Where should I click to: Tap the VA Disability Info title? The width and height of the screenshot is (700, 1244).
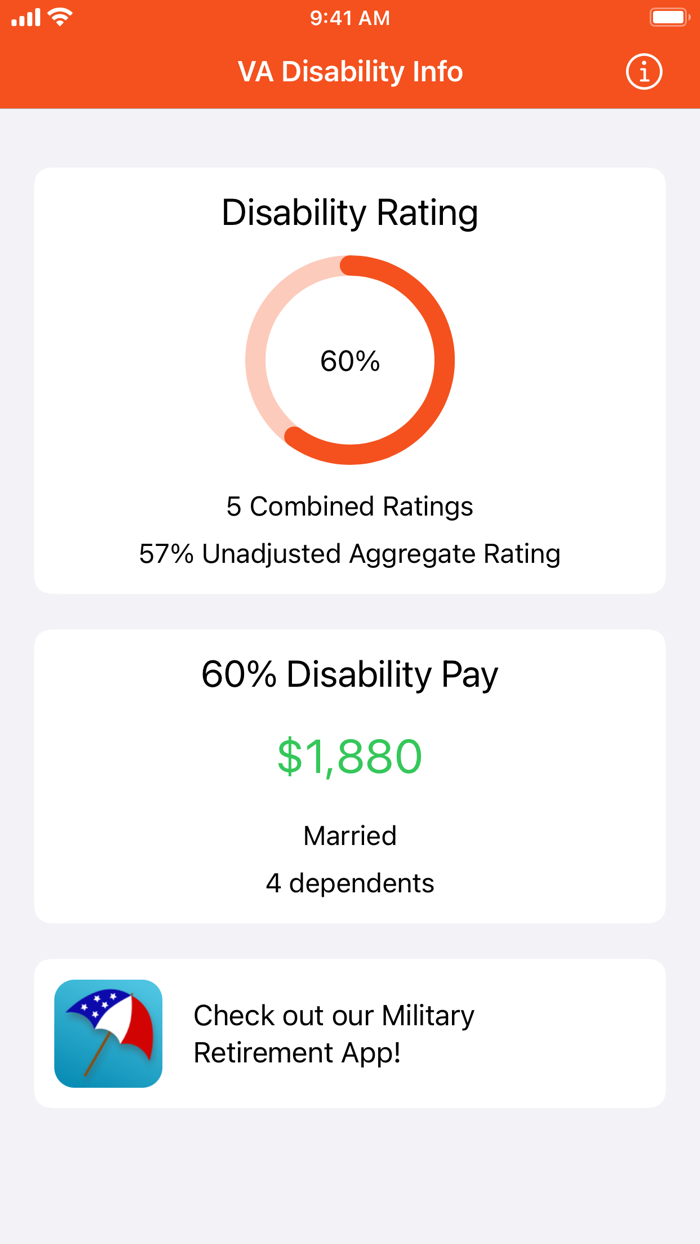(350, 71)
